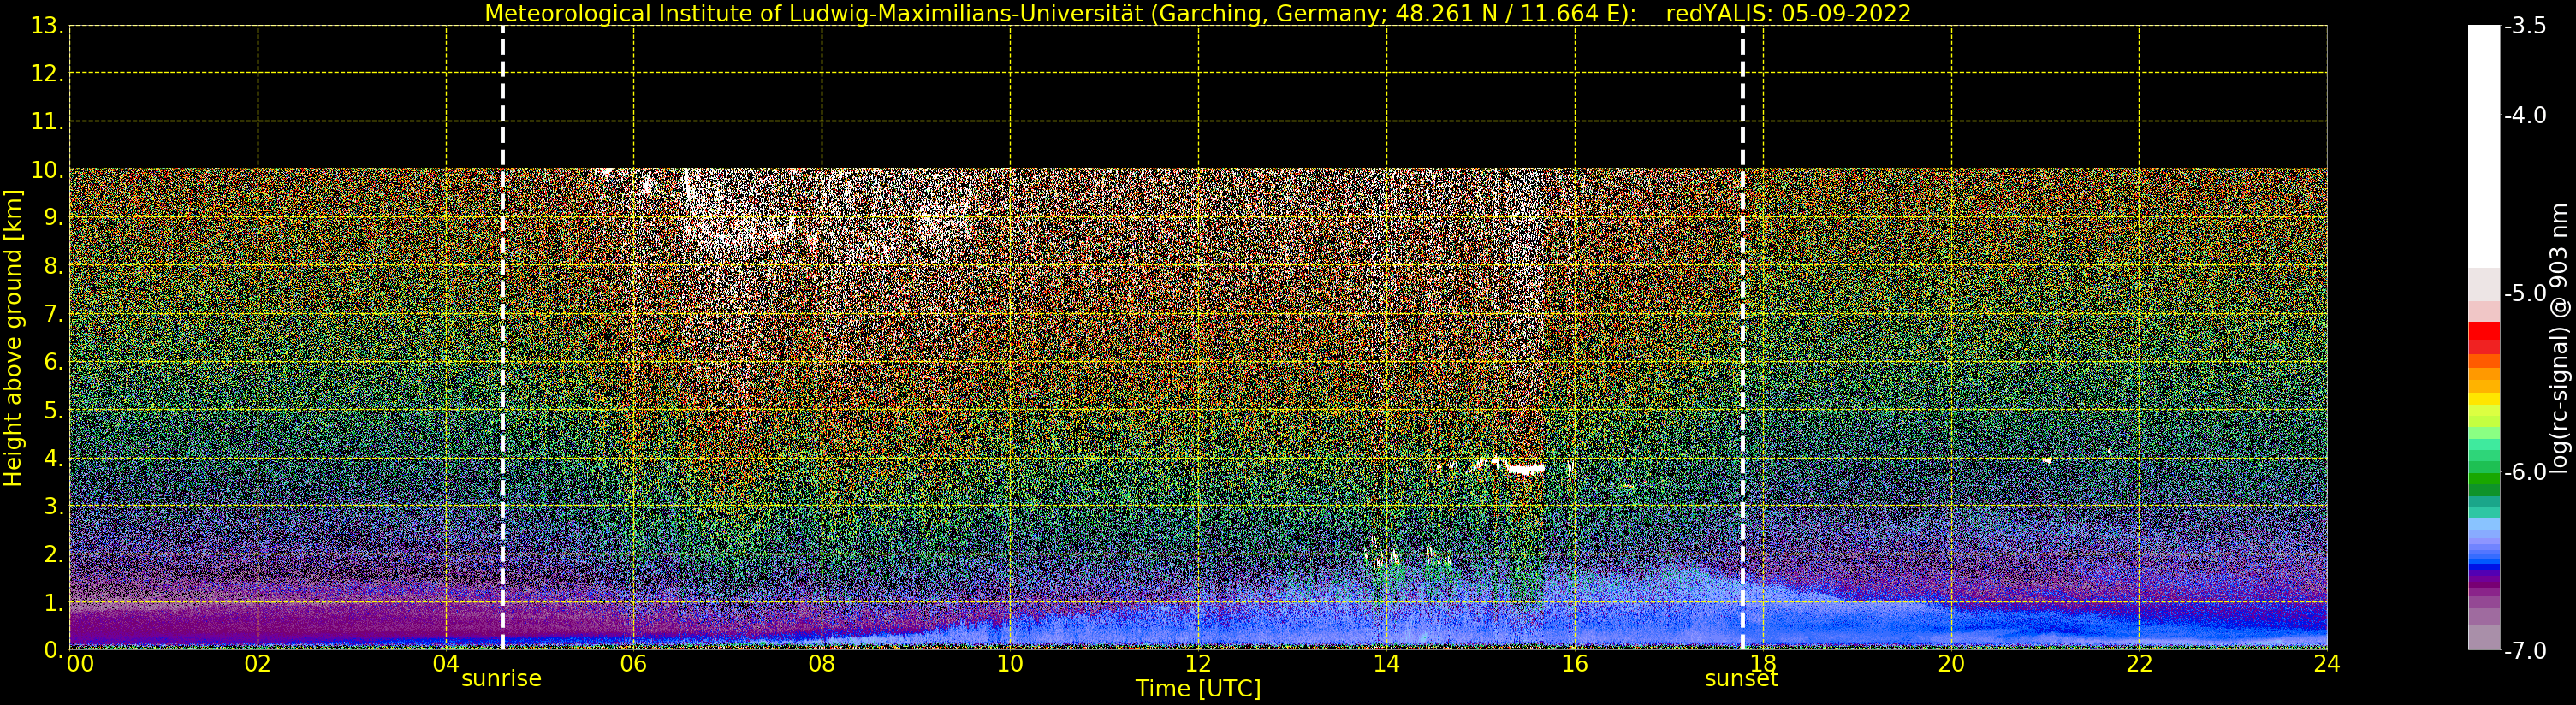2576x705 pixels.
Task: Click the '1.' tick on the height axis
Action: pyautogui.click(x=54, y=602)
